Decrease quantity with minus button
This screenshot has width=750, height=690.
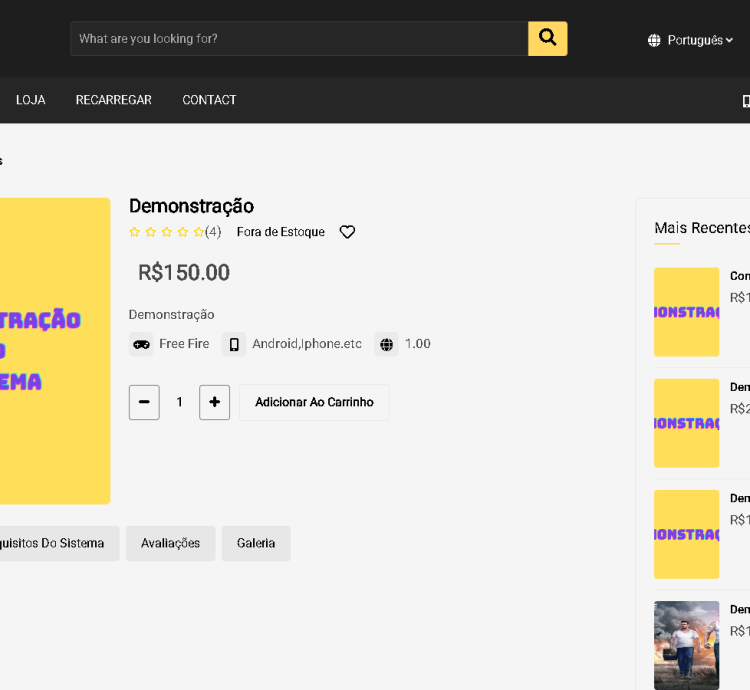pyautogui.click(x=144, y=402)
